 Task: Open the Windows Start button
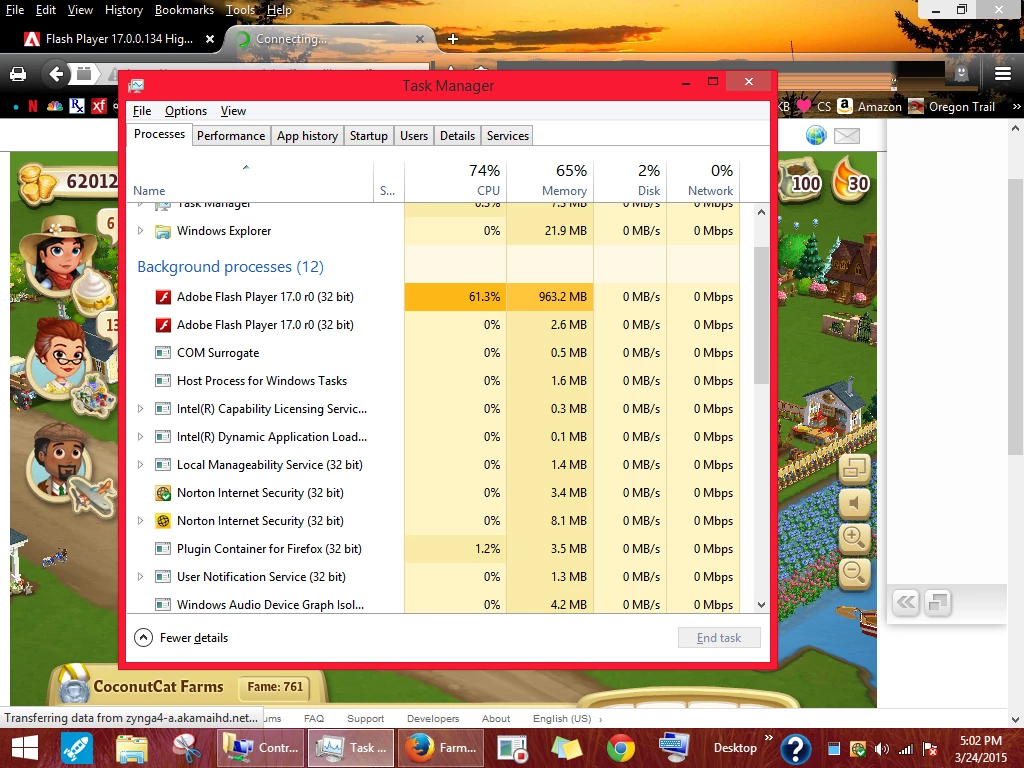click(x=25, y=748)
